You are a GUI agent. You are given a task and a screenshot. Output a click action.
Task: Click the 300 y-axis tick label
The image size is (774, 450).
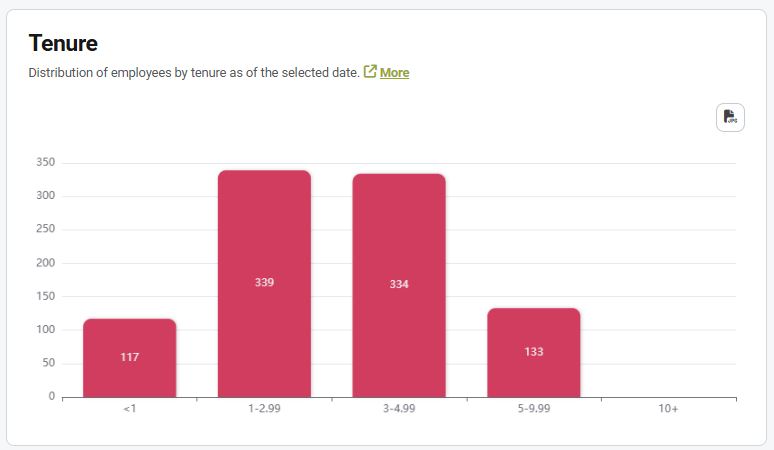[44, 196]
